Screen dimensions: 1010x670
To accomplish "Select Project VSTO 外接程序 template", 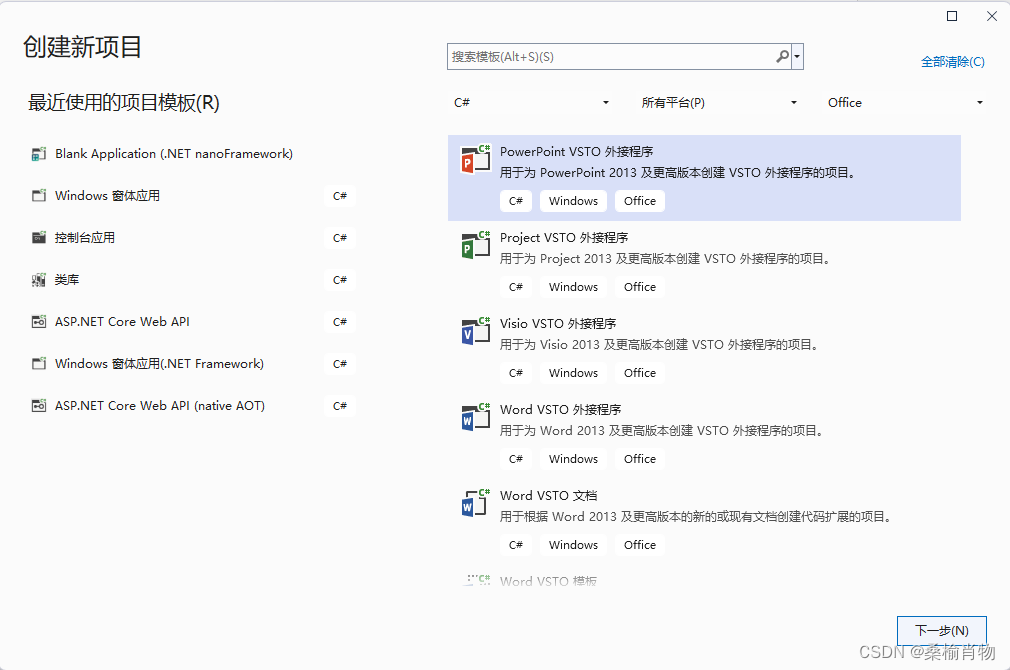I will [704, 263].
